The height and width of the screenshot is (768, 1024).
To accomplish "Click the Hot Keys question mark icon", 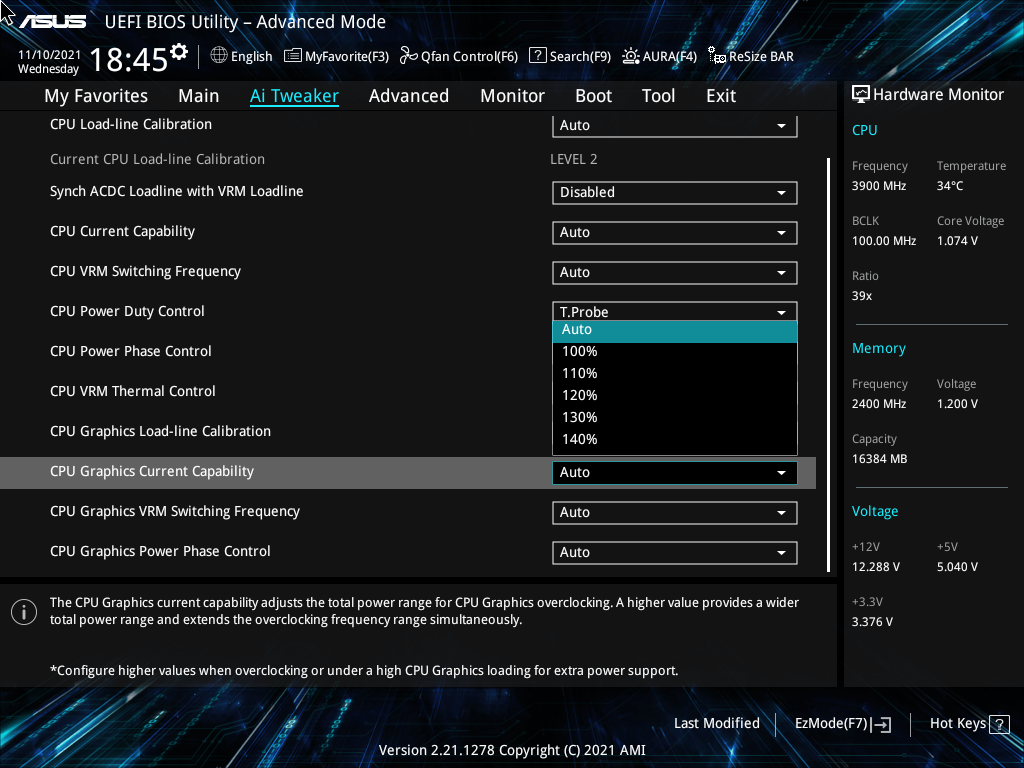I will (x=999, y=724).
